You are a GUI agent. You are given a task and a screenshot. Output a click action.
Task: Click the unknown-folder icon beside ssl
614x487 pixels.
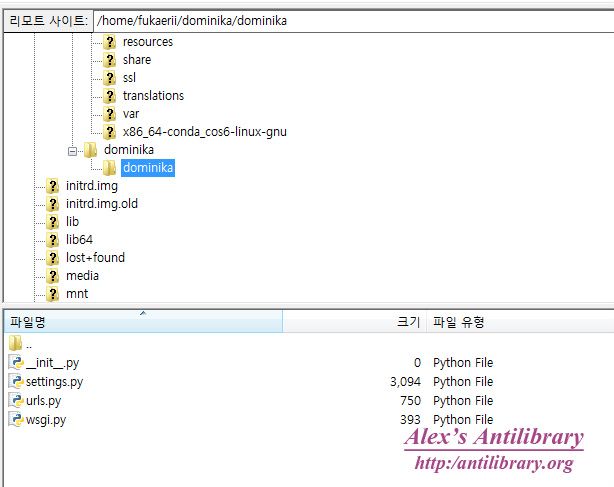click(x=110, y=78)
